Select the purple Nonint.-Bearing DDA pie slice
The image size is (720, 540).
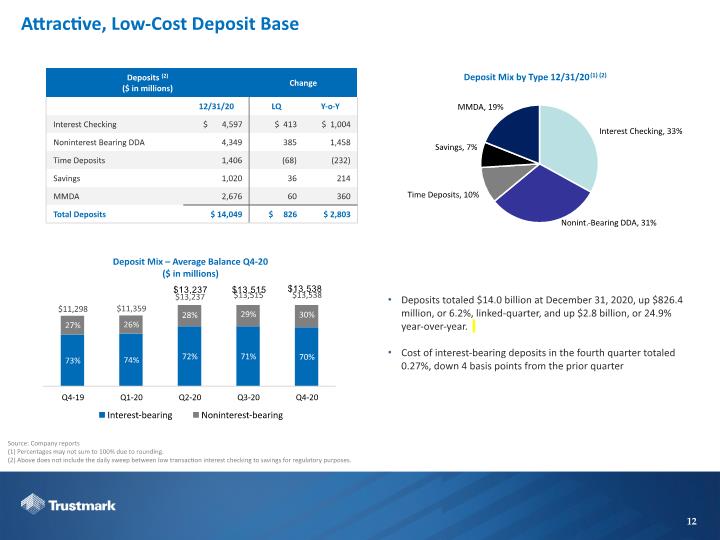point(544,197)
